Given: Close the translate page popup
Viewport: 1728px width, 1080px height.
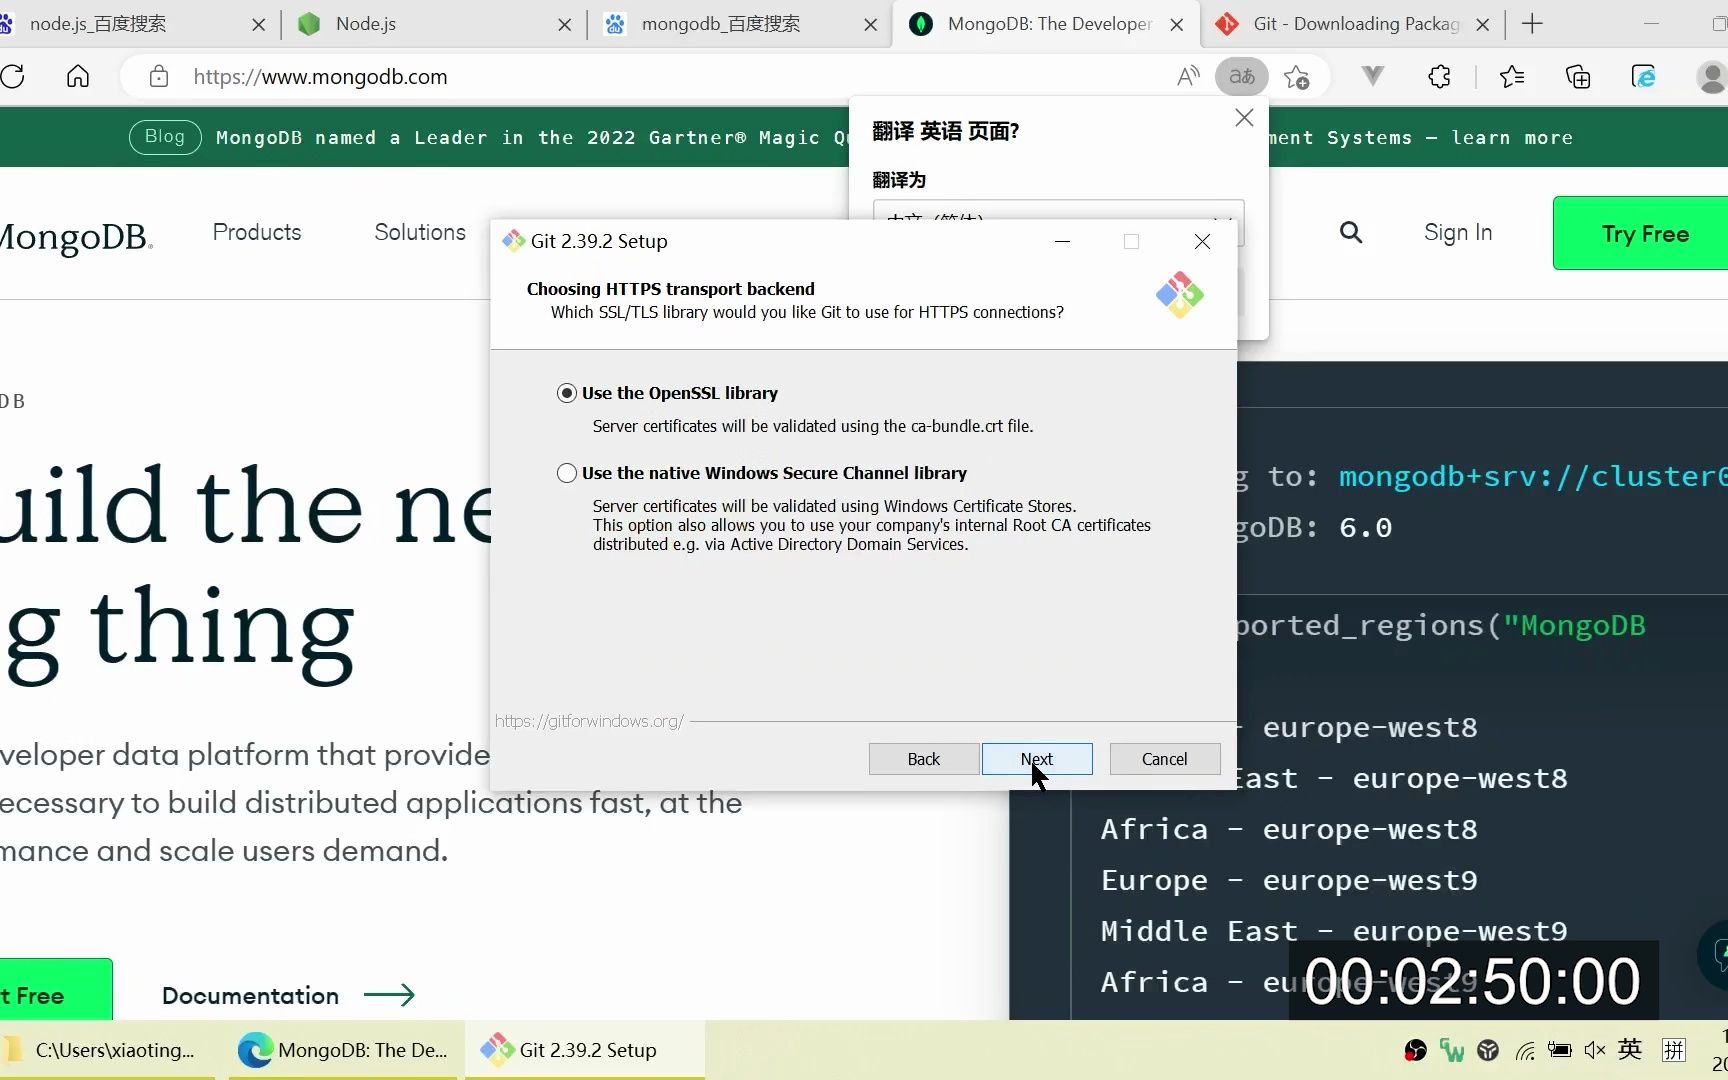Looking at the screenshot, I should (1244, 118).
